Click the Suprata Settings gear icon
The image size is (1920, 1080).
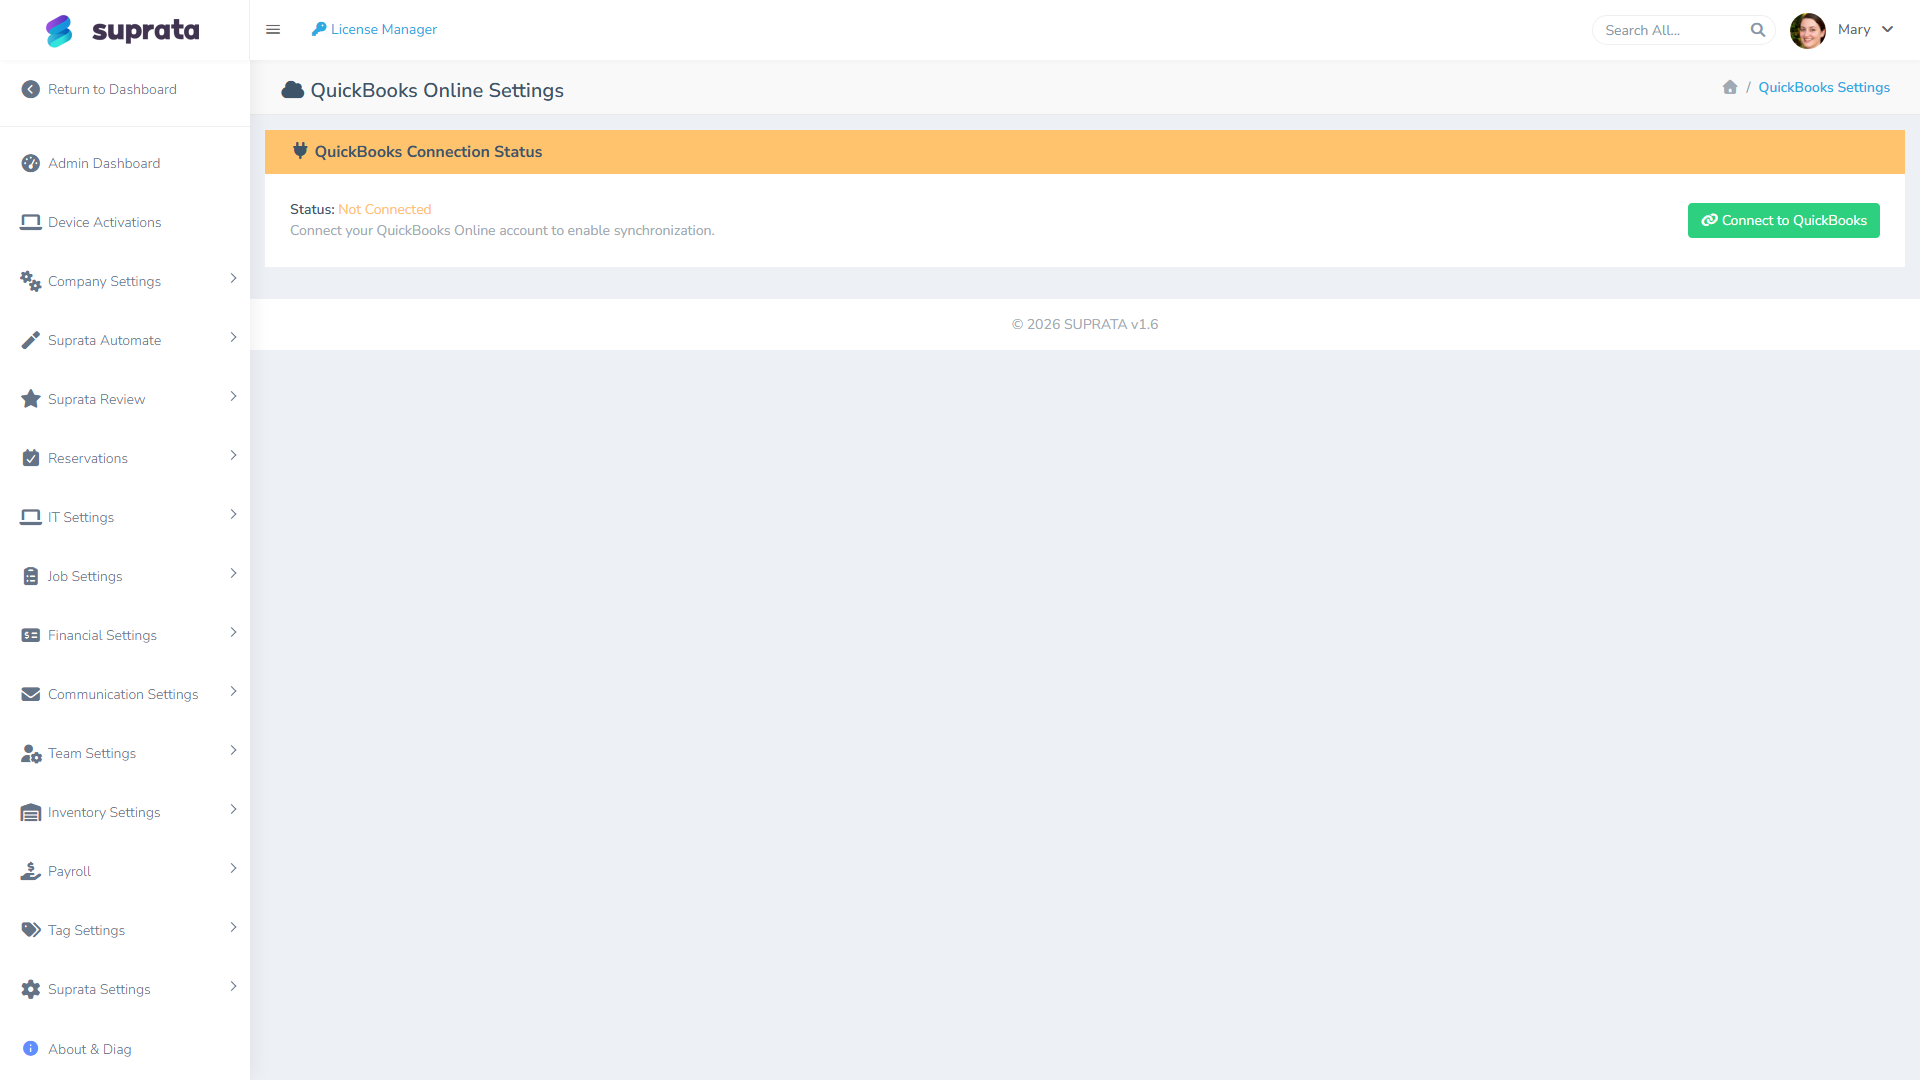coord(31,989)
